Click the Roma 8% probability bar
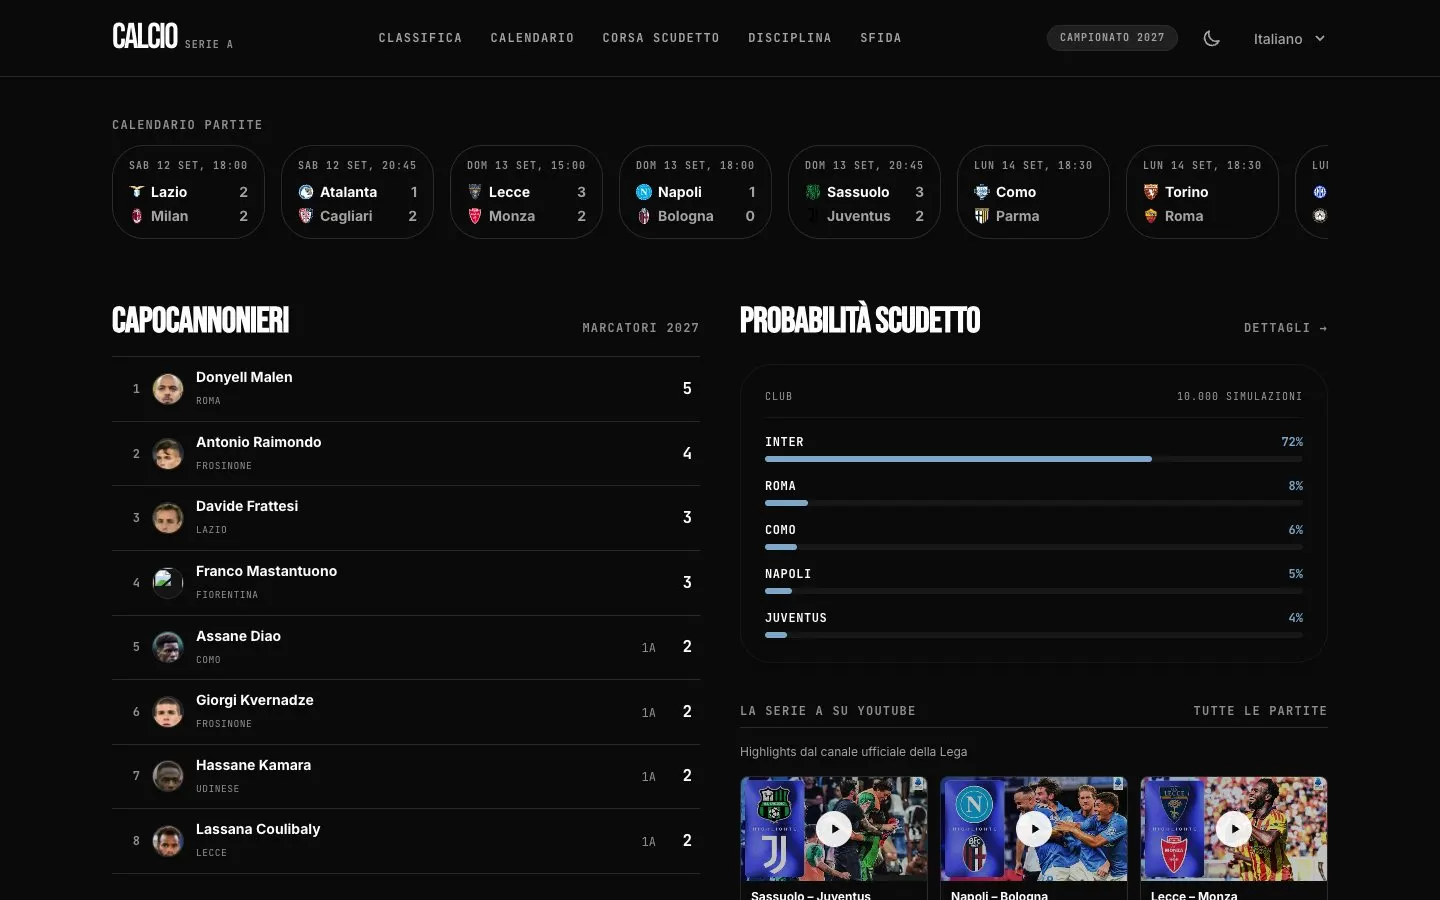Image resolution: width=1440 pixels, height=900 pixels. pos(1034,503)
